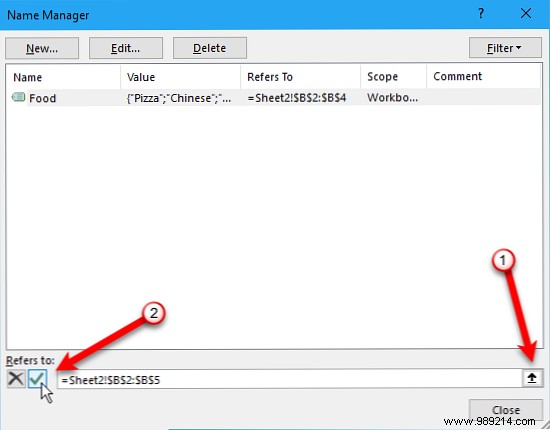Close the Name Manager with the title bar X

click(526, 14)
